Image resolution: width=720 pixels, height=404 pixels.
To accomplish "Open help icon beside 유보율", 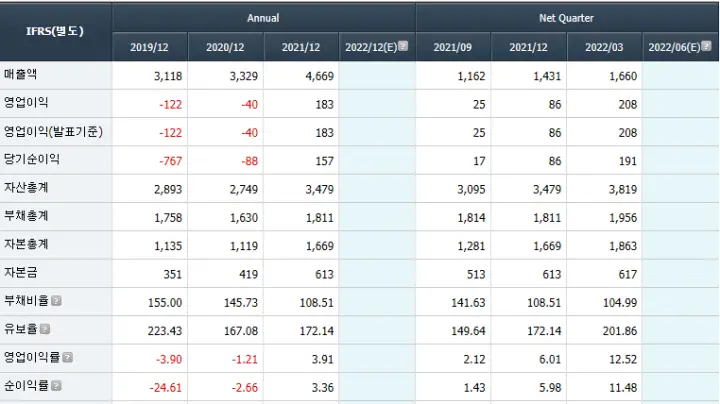I will (45, 329).
